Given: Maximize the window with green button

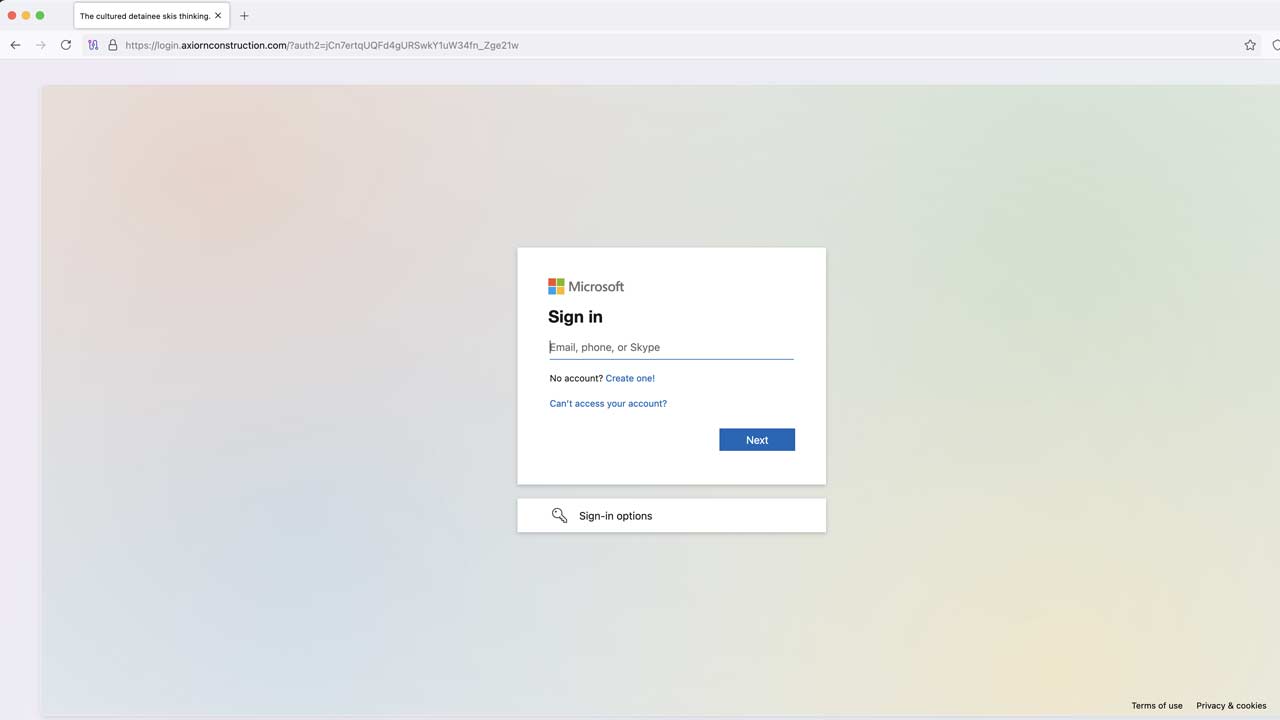Looking at the screenshot, I should [40, 16].
